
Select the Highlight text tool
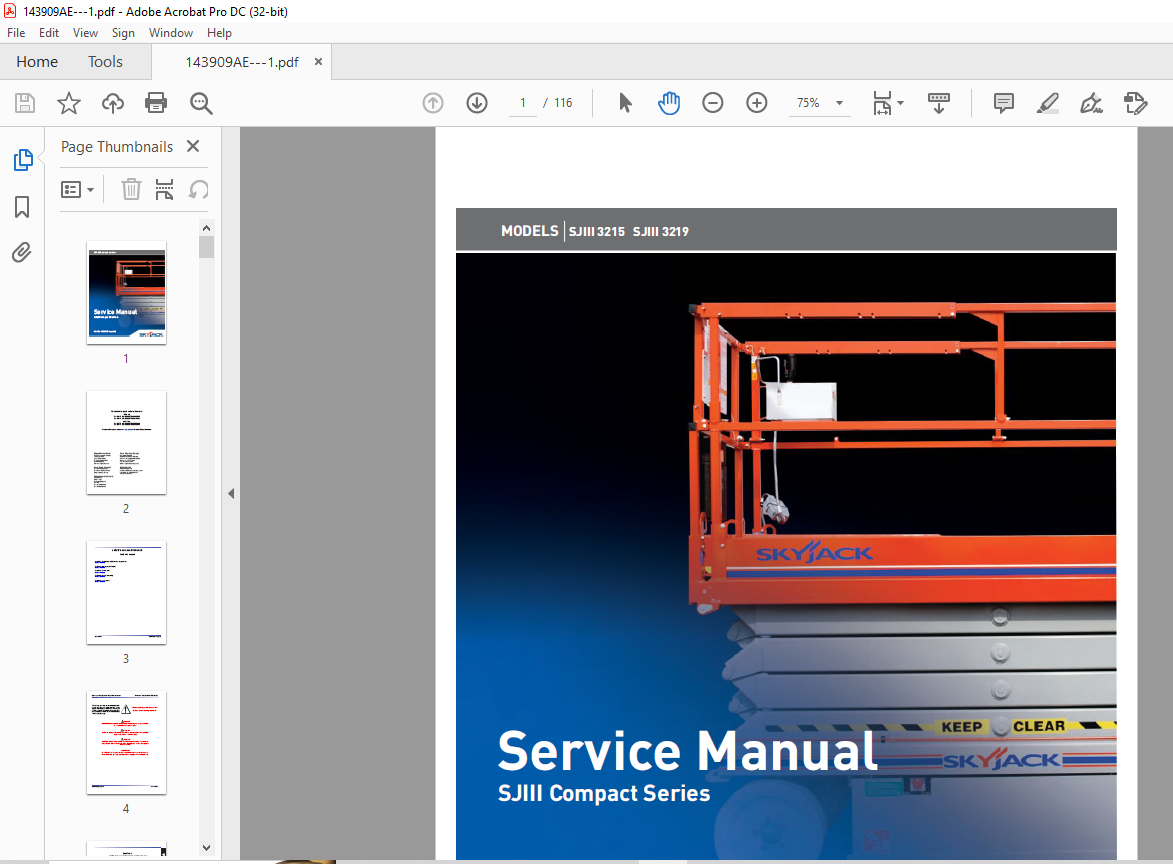1047,102
